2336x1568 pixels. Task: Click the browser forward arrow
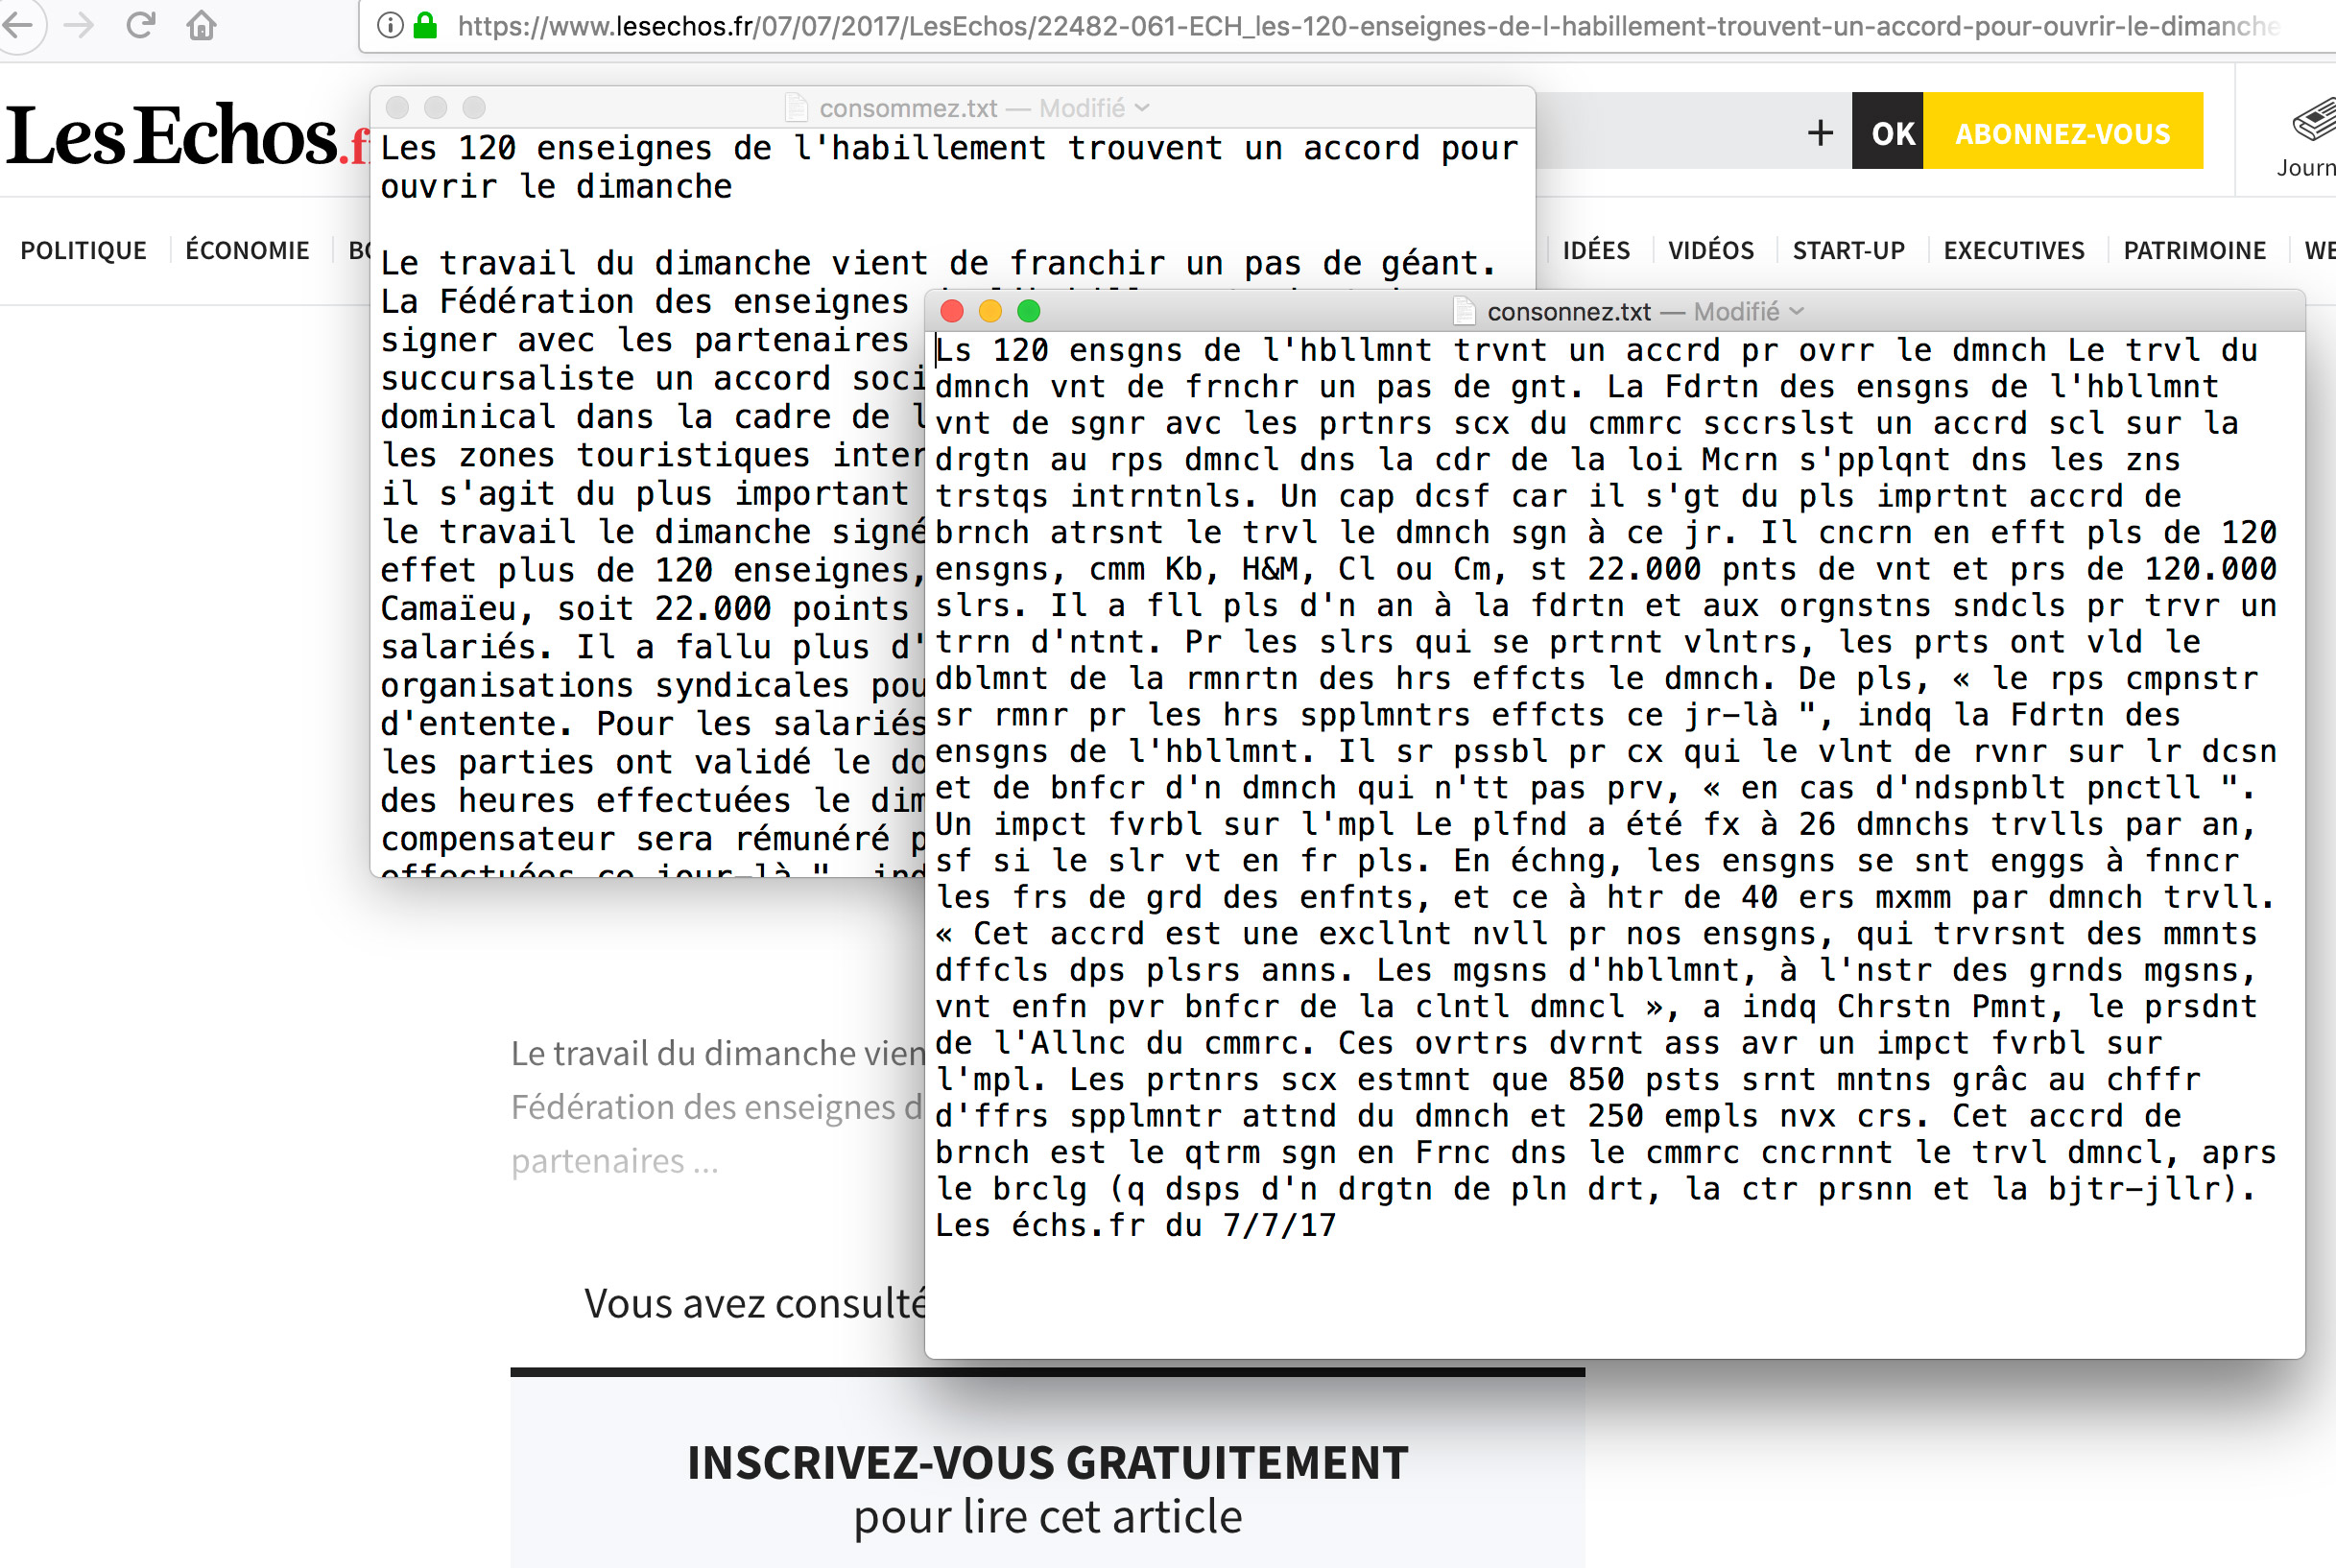pos(80,24)
